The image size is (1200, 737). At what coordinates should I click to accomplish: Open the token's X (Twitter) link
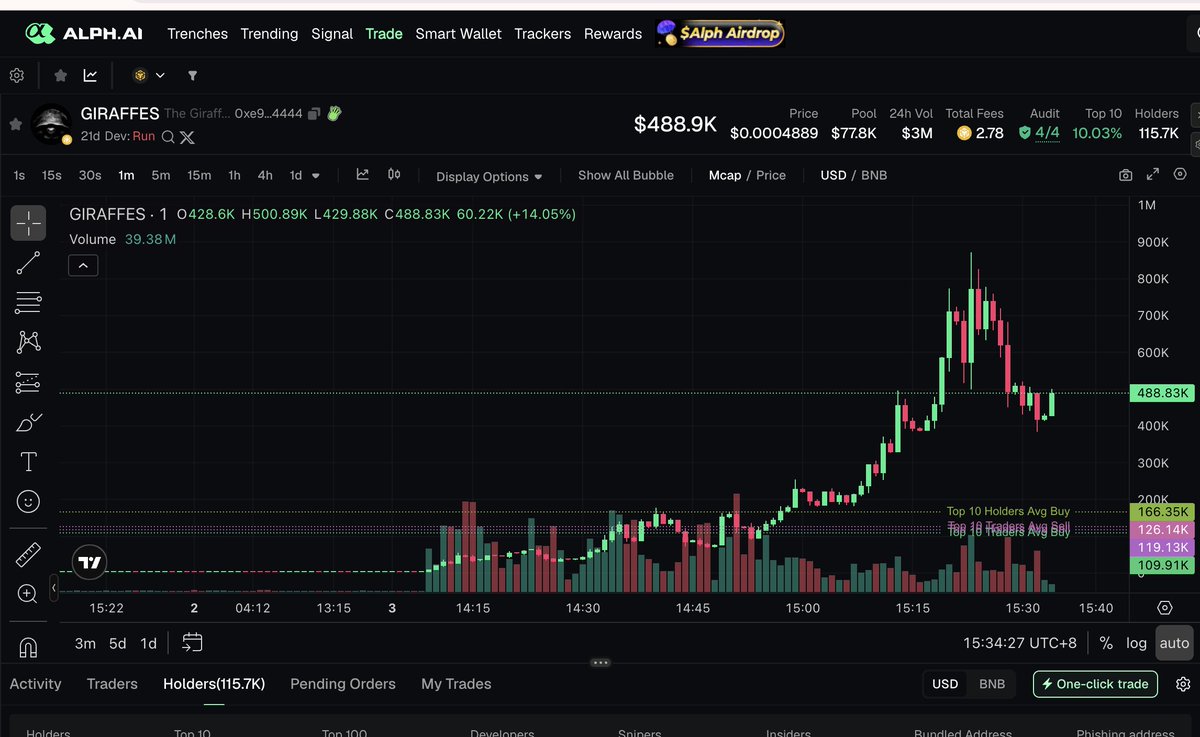point(186,136)
